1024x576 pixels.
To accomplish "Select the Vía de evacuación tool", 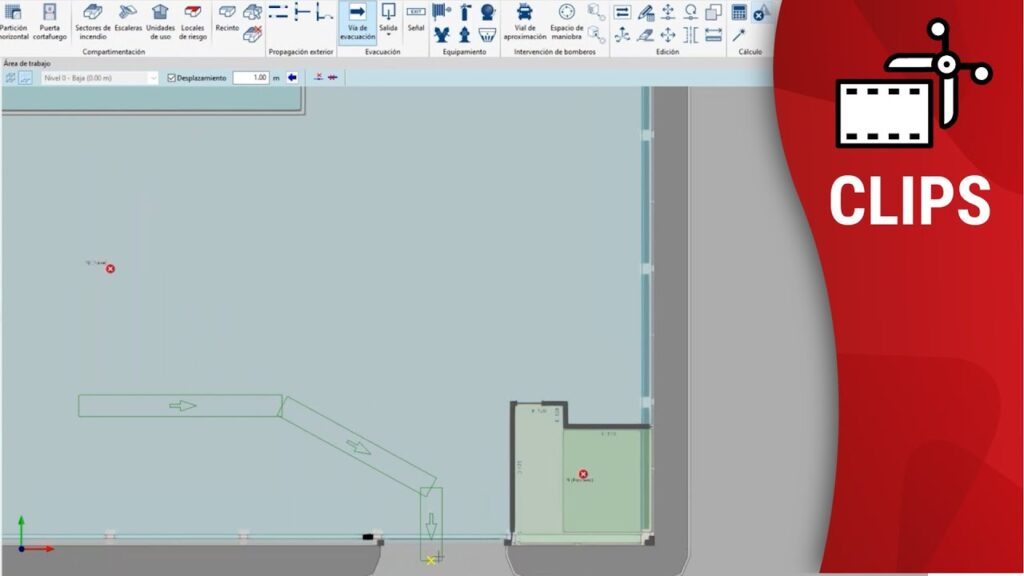I will (x=357, y=21).
